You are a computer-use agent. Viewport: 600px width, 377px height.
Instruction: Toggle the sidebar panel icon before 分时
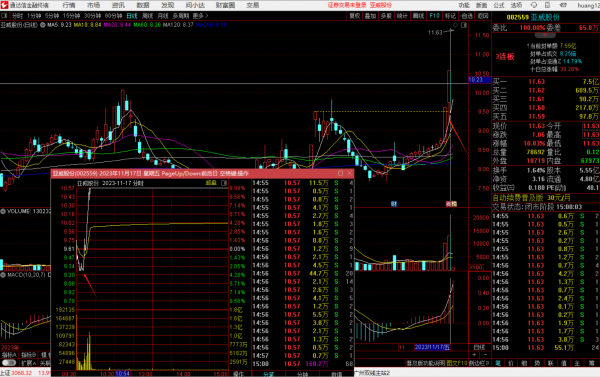pos(4,16)
